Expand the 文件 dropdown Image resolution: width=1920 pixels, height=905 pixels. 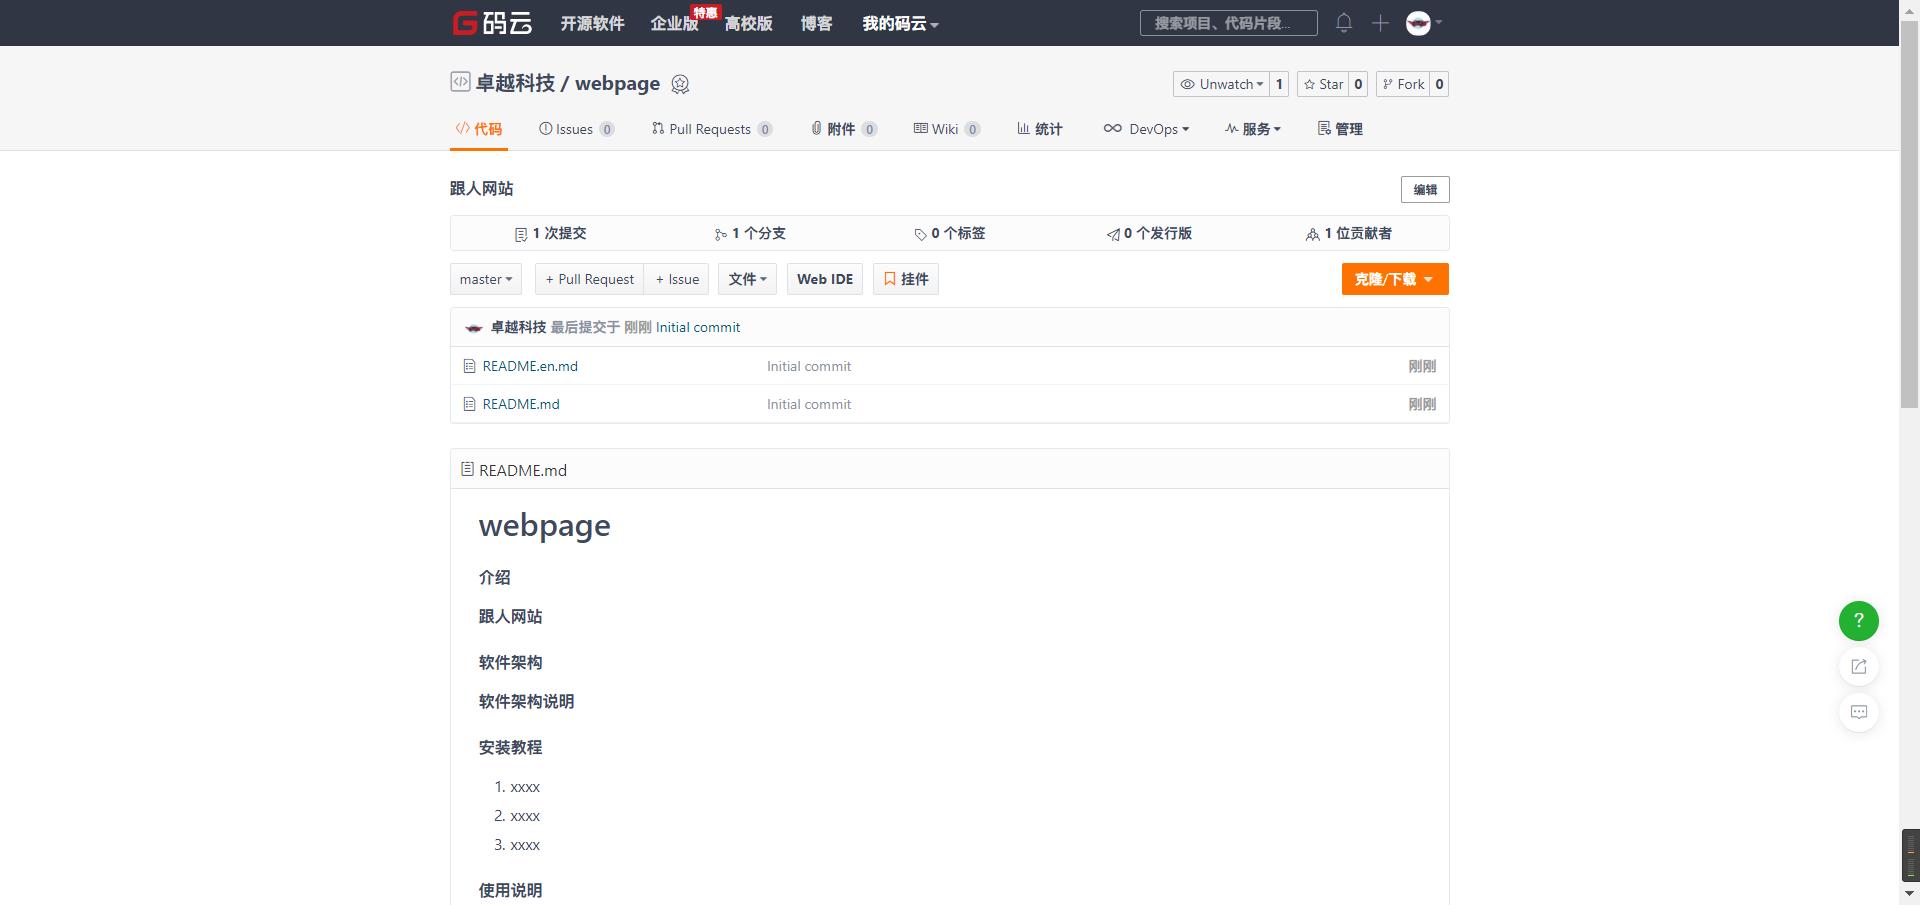point(747,279)
